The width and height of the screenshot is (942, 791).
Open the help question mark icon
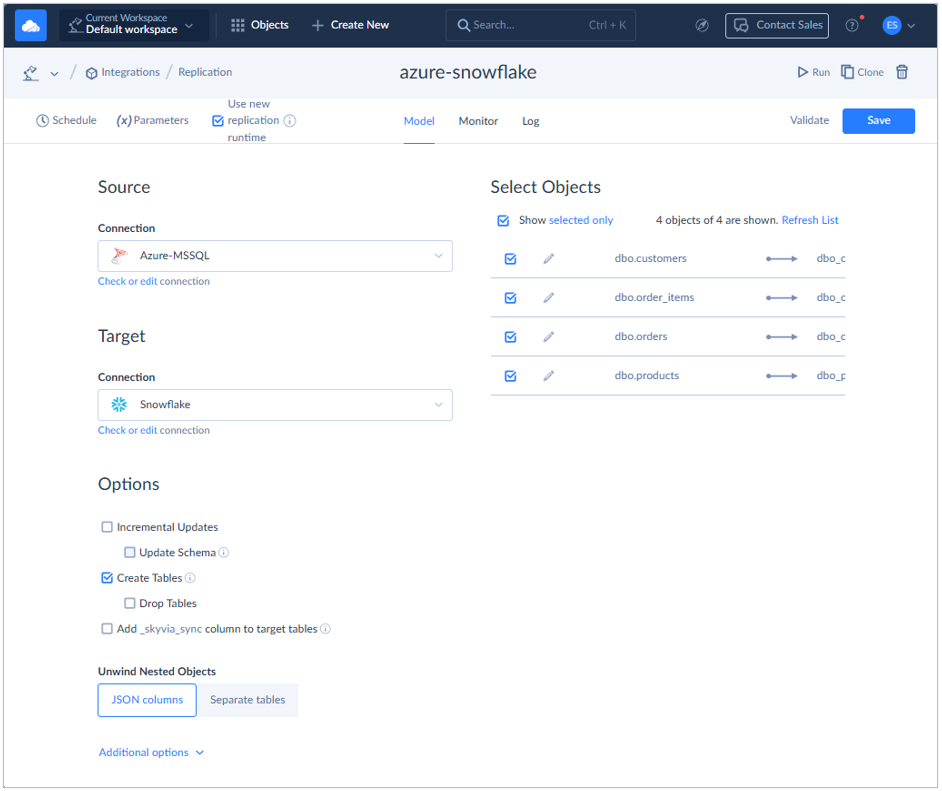(852, 25)
